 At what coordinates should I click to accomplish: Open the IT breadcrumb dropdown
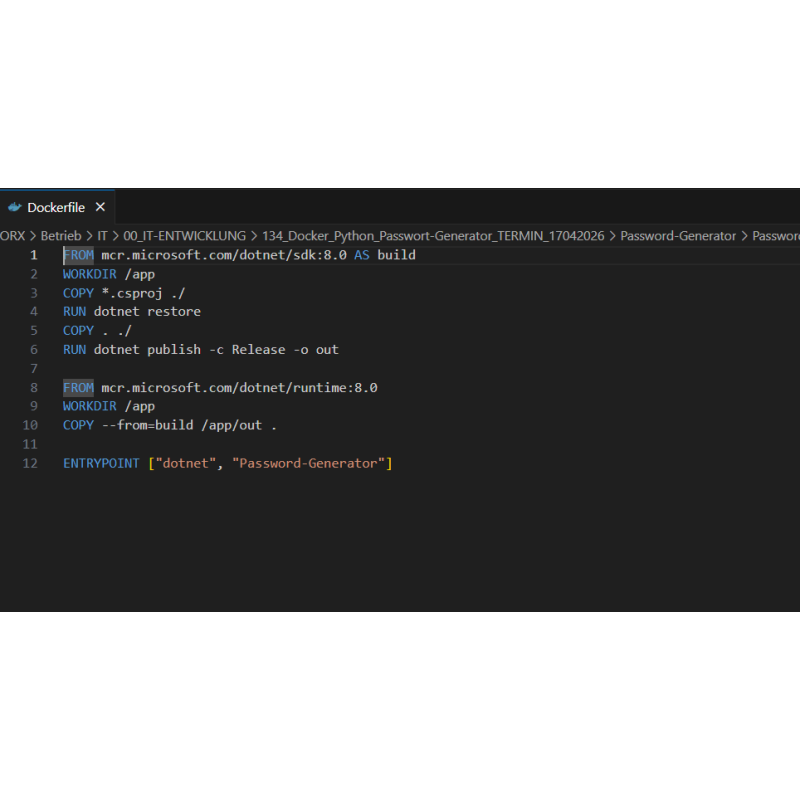pos(102,235)
